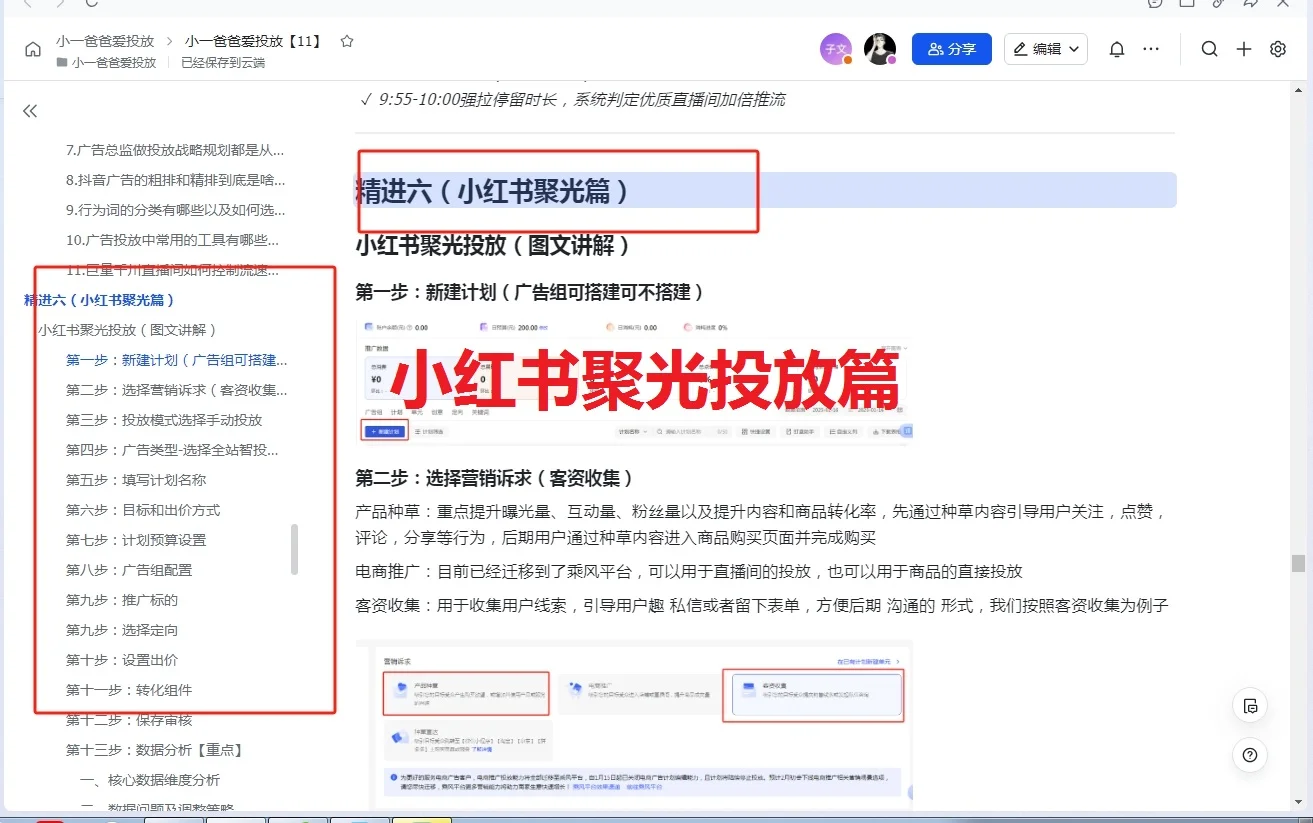Click the heading 小红书聚光投放（图文讲解）in document
Image resolution: width=1313 pixels, height=823 pixels.
tap(493, 245)
